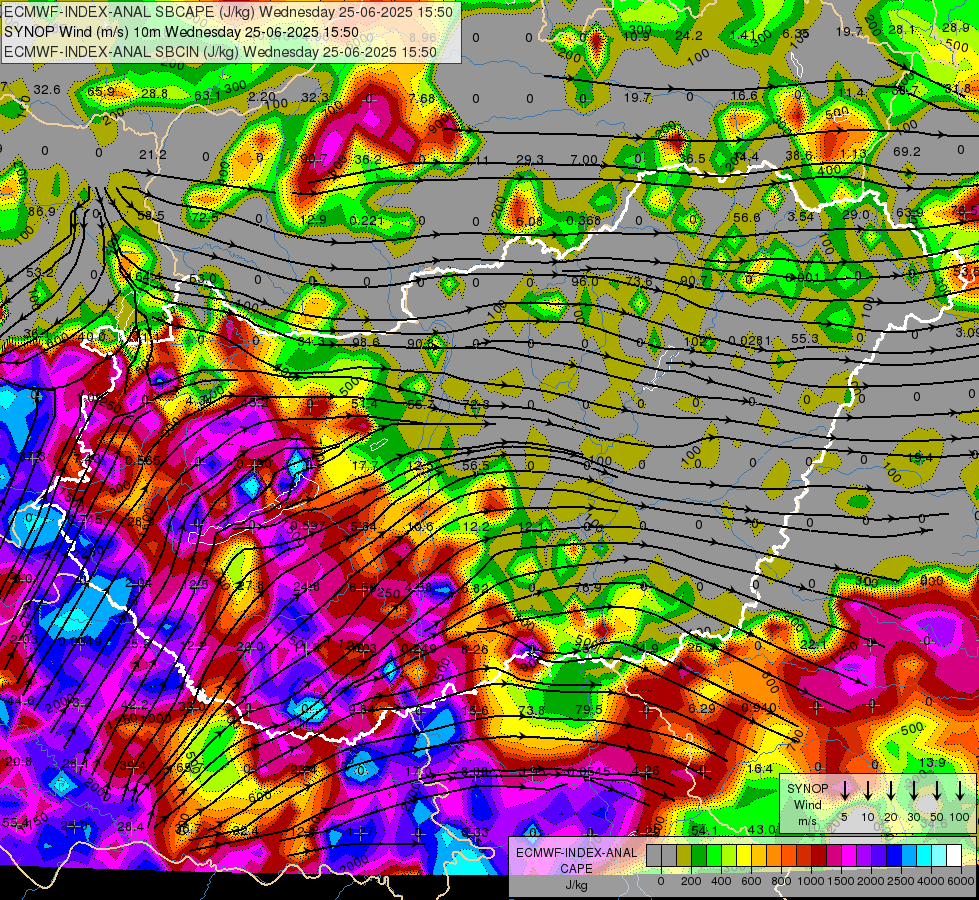979x900 pixels.
Task: Click the 'CAPE' label in the bottom legend
Action: point(576,869)
